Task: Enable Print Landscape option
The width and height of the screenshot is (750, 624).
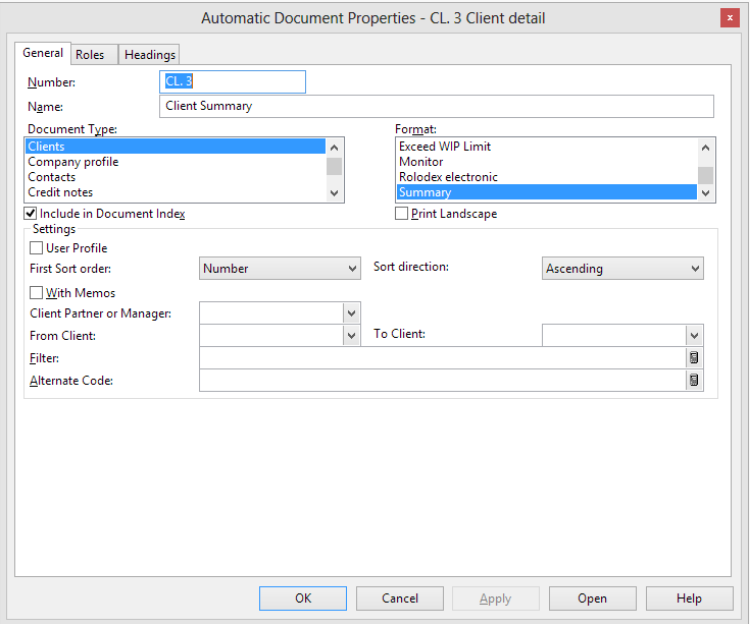Action: tap(402, 214)
